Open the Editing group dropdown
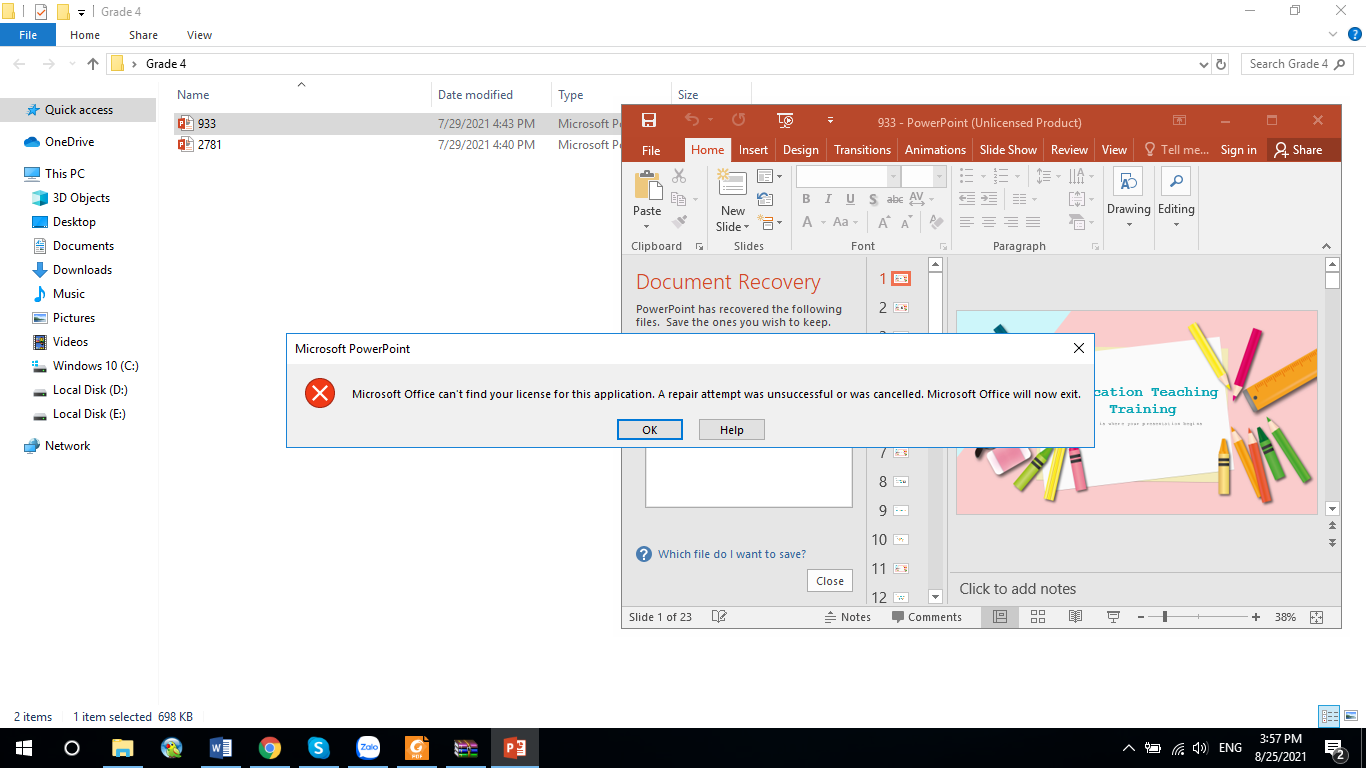 pos(1176,198)
